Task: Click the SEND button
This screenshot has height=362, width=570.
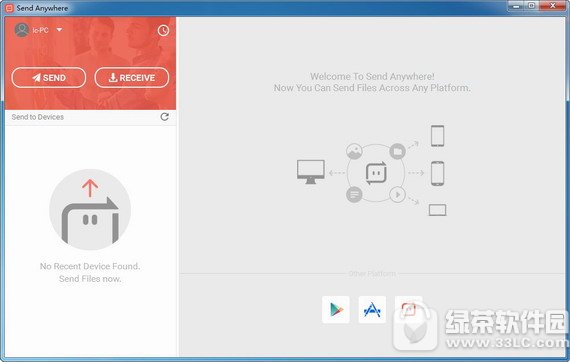Action: tap(49, 77)
